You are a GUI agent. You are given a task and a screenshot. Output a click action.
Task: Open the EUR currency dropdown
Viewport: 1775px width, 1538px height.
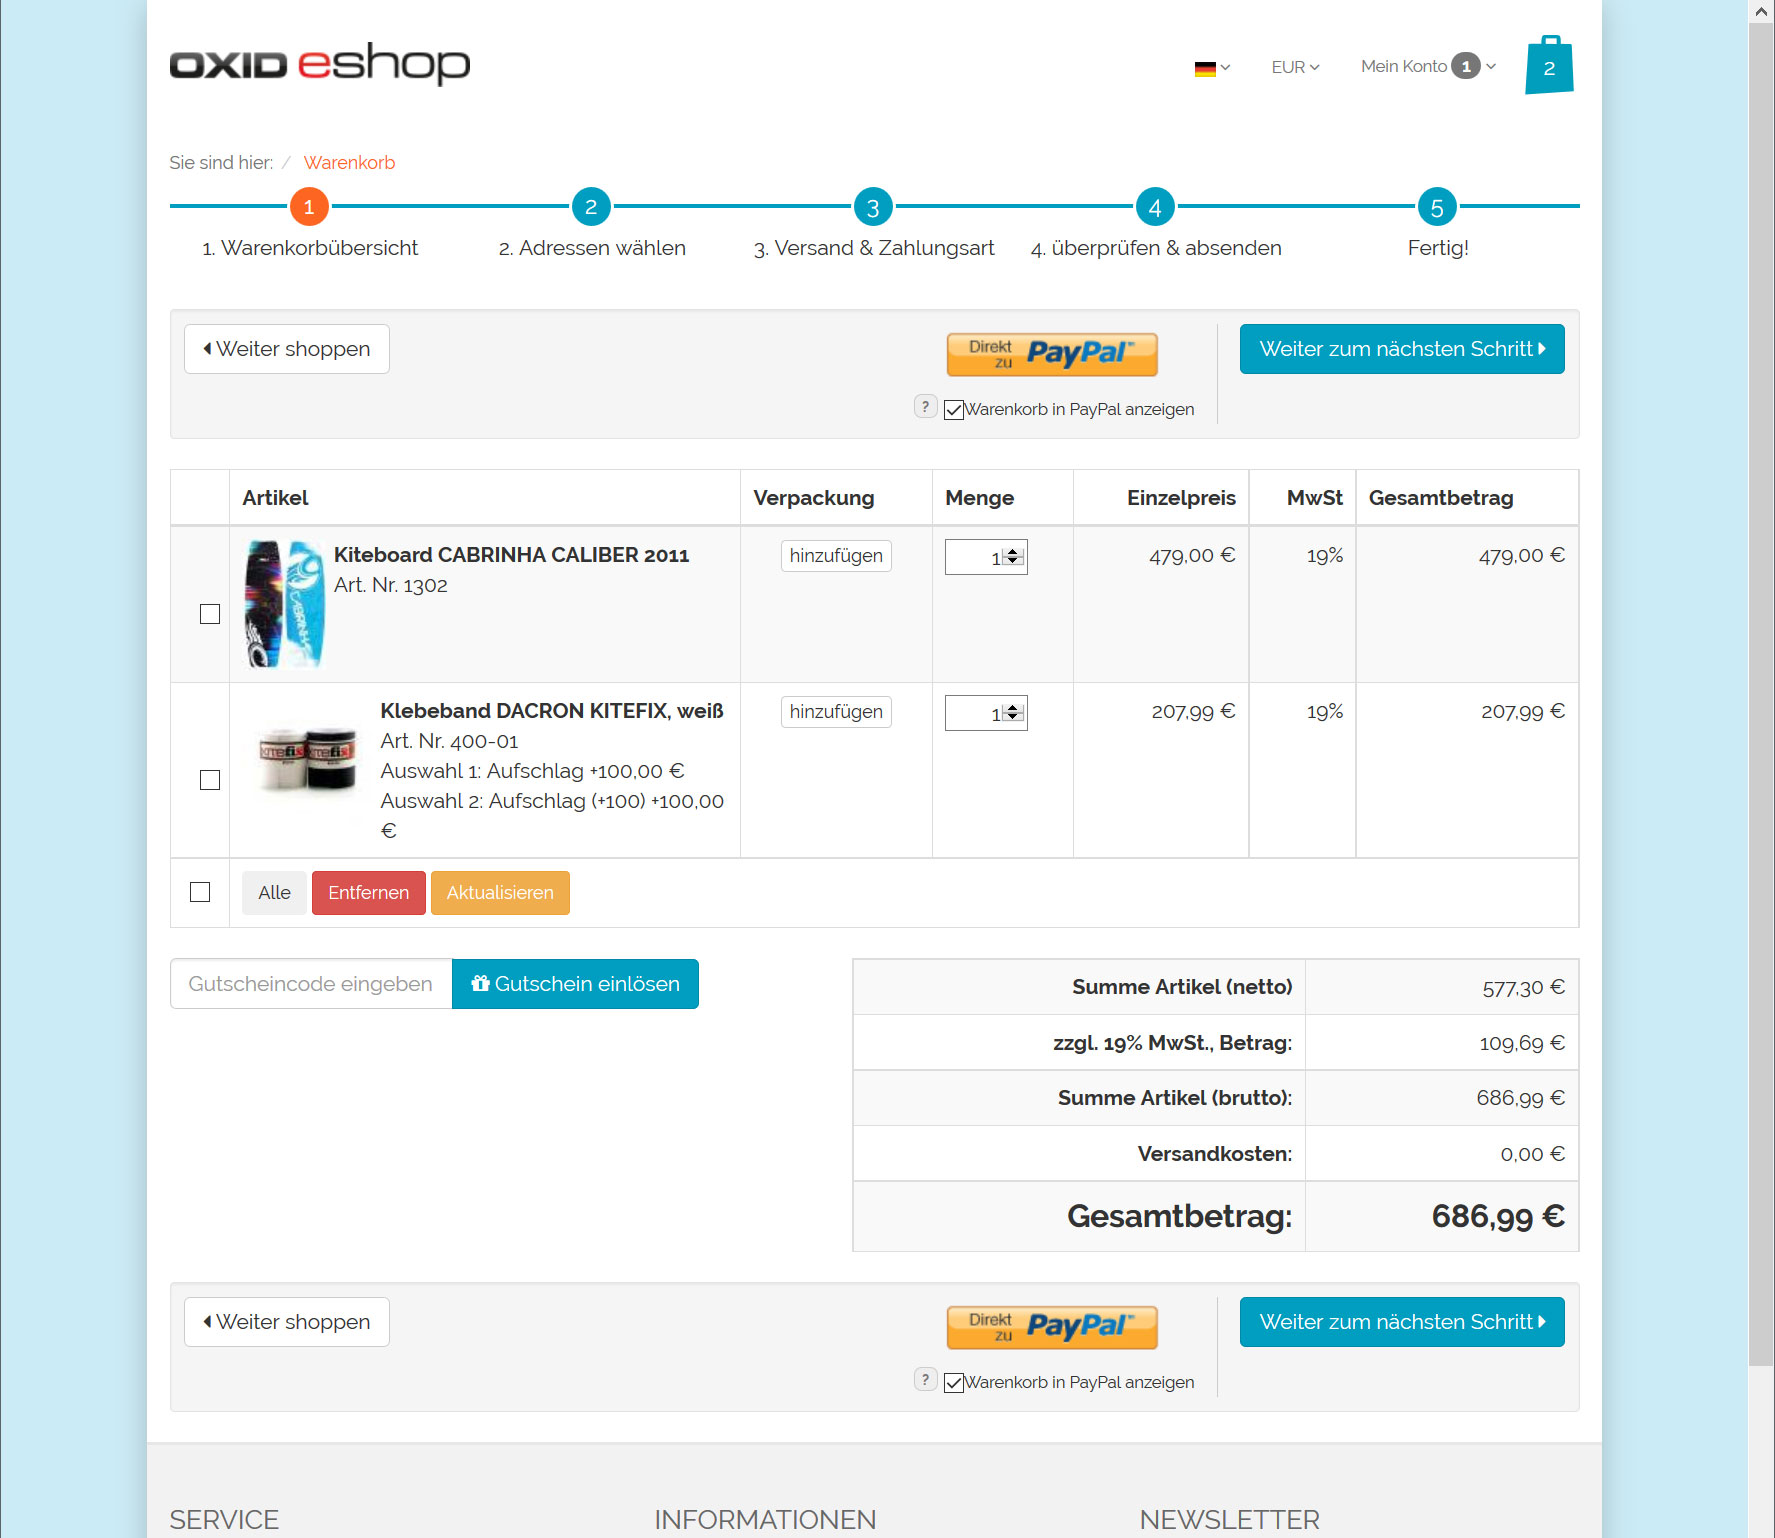(1295, 67)
